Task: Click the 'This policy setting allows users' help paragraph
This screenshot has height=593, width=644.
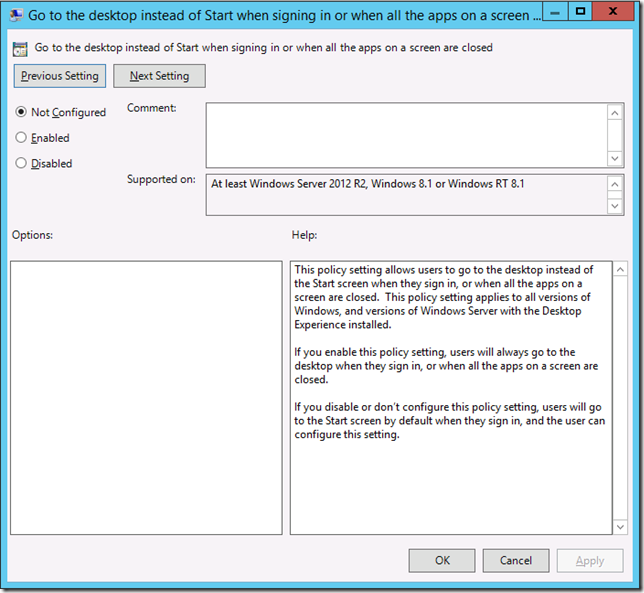Action: (x=444, y=297)
